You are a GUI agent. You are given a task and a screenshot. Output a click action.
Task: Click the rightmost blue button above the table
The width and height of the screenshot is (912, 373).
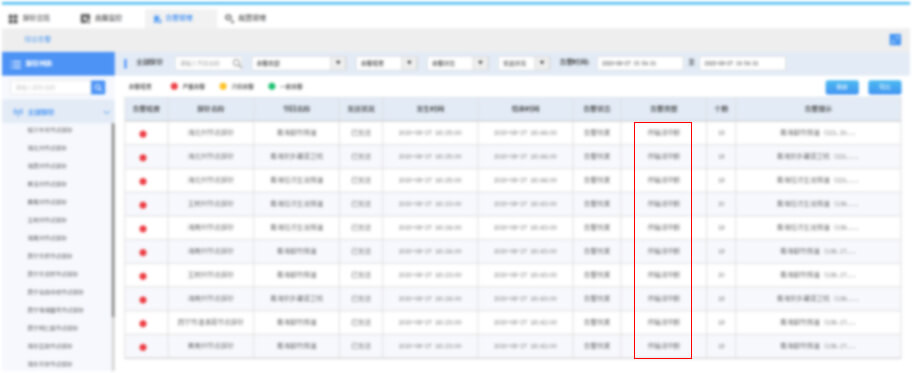885,87
